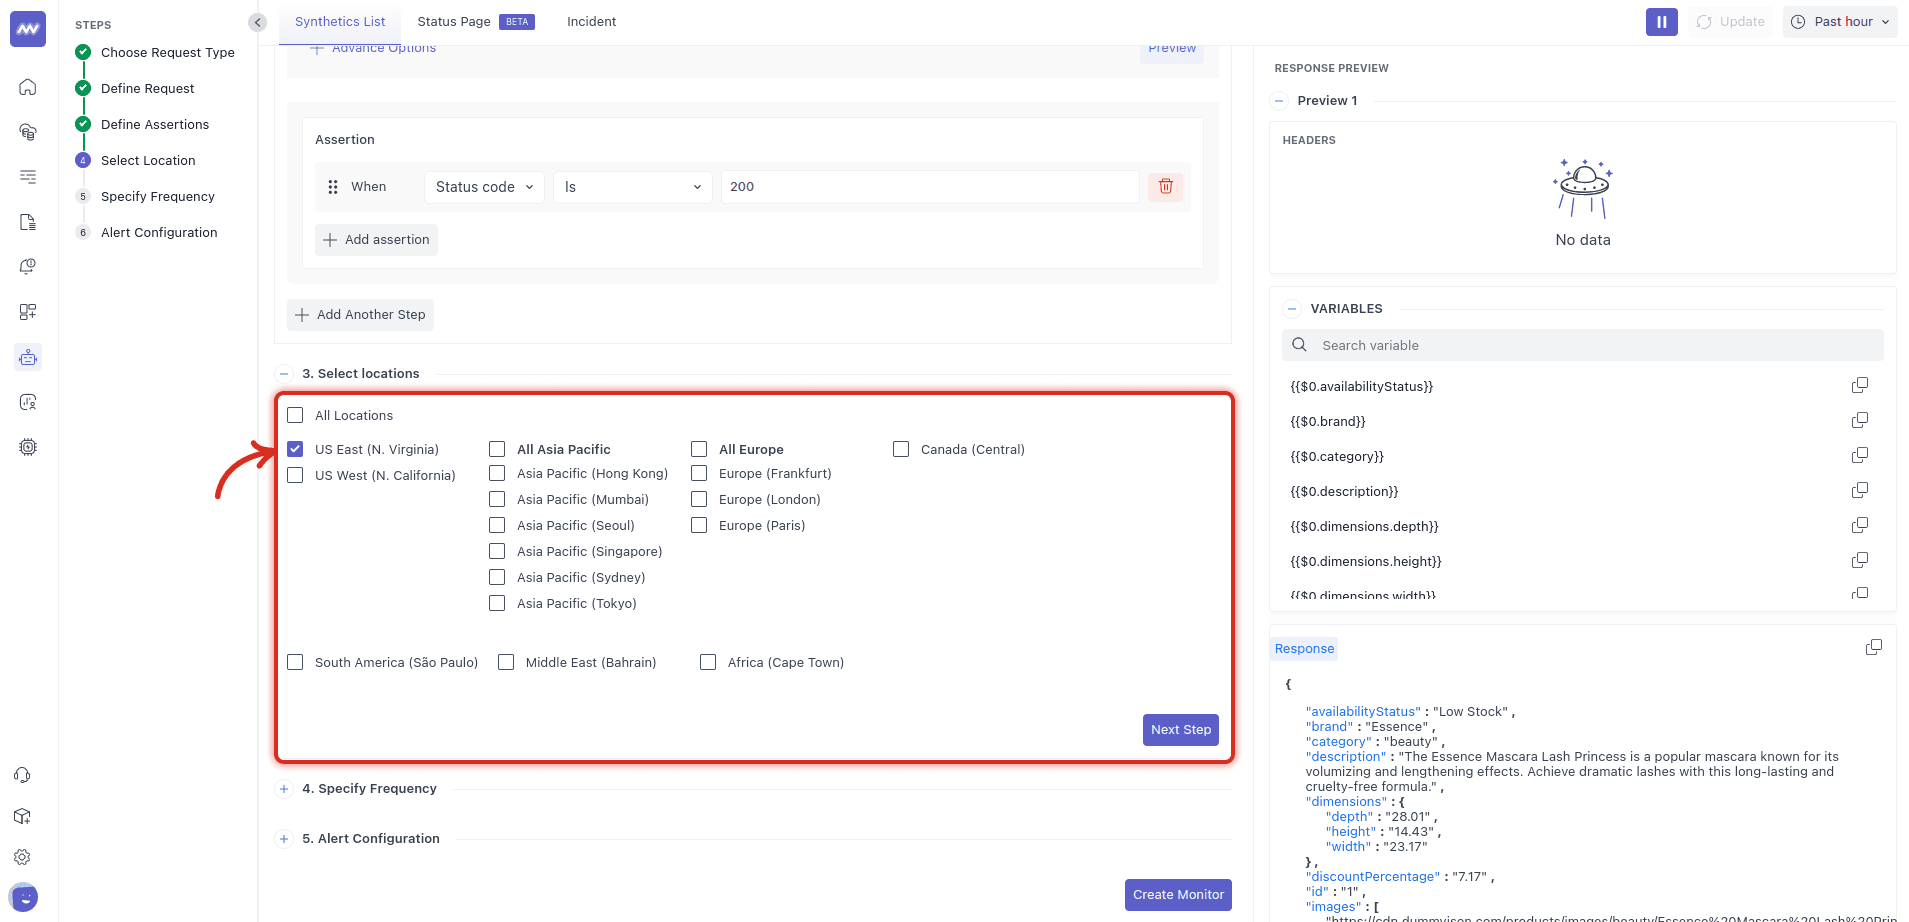Expand the 4. Specify Frequency section

[x=284, y=789]
